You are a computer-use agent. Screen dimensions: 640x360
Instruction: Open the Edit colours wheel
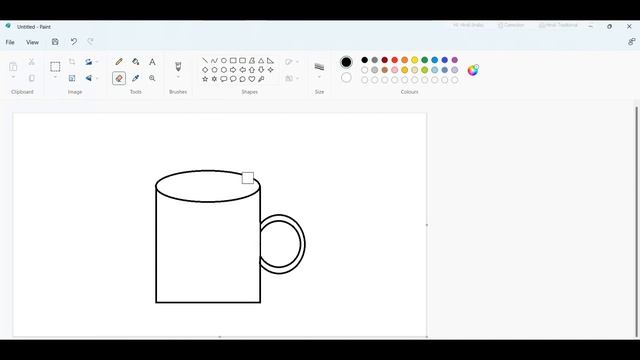[x=473, y=70]
